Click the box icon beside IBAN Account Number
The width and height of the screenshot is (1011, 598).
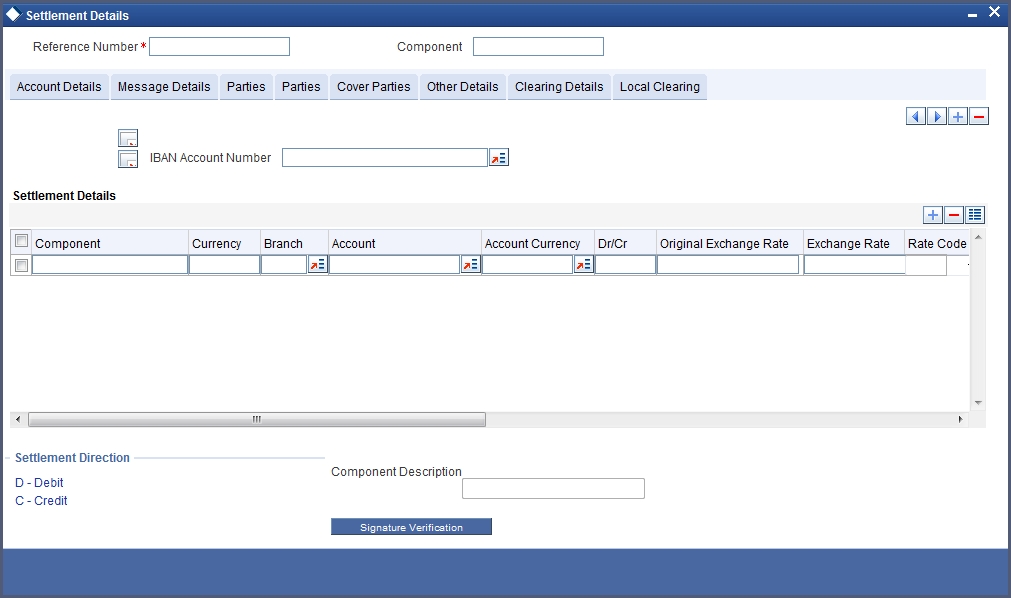(128, 159)
